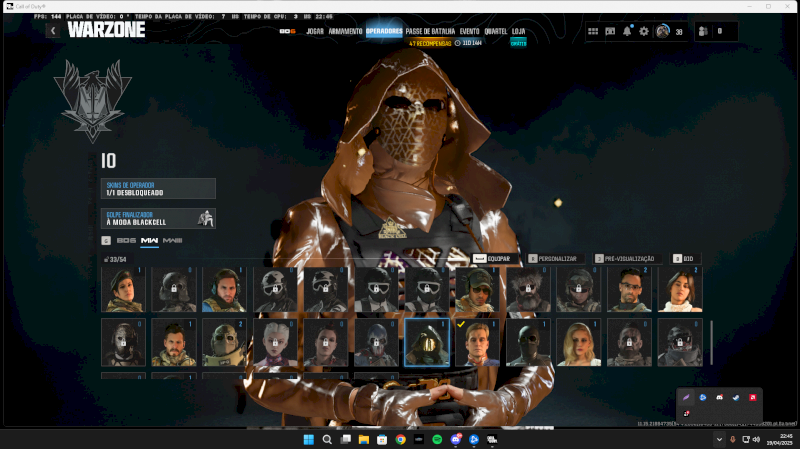Screen dimensions: 800x449
Task: Select the locked skull-mask operator in second row
Action: 377,342
